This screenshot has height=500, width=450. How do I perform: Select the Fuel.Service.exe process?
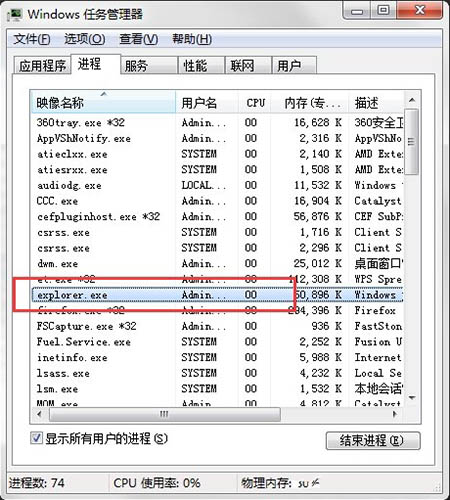point(217,342)
